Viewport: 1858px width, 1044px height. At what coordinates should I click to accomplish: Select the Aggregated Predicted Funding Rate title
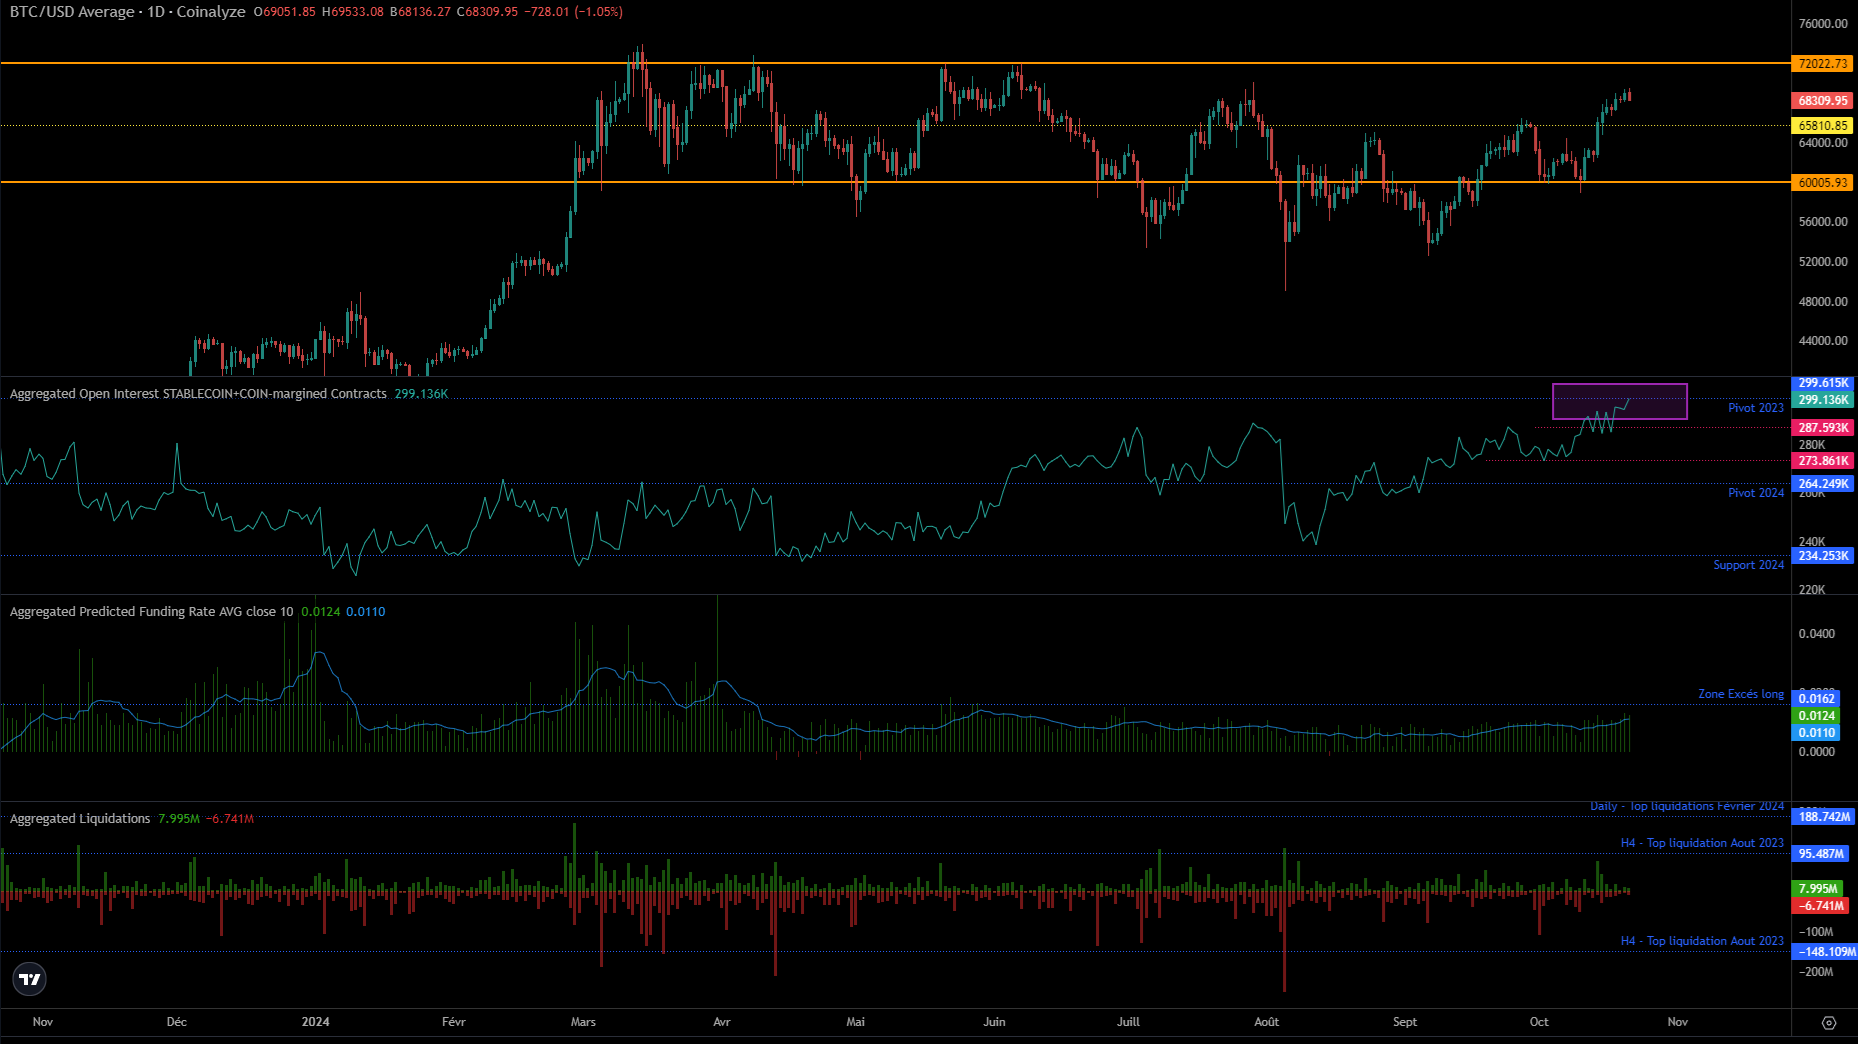tap(151, 612)
